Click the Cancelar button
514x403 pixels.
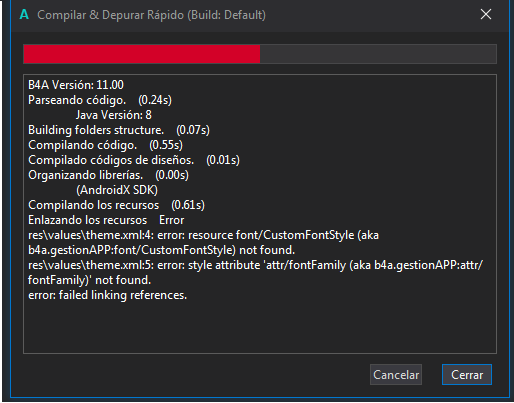(396, 375)
